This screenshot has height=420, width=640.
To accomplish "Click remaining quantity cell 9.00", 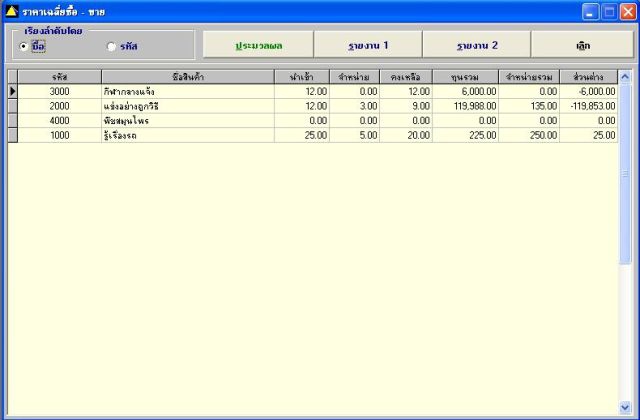I will click(406, 106).
